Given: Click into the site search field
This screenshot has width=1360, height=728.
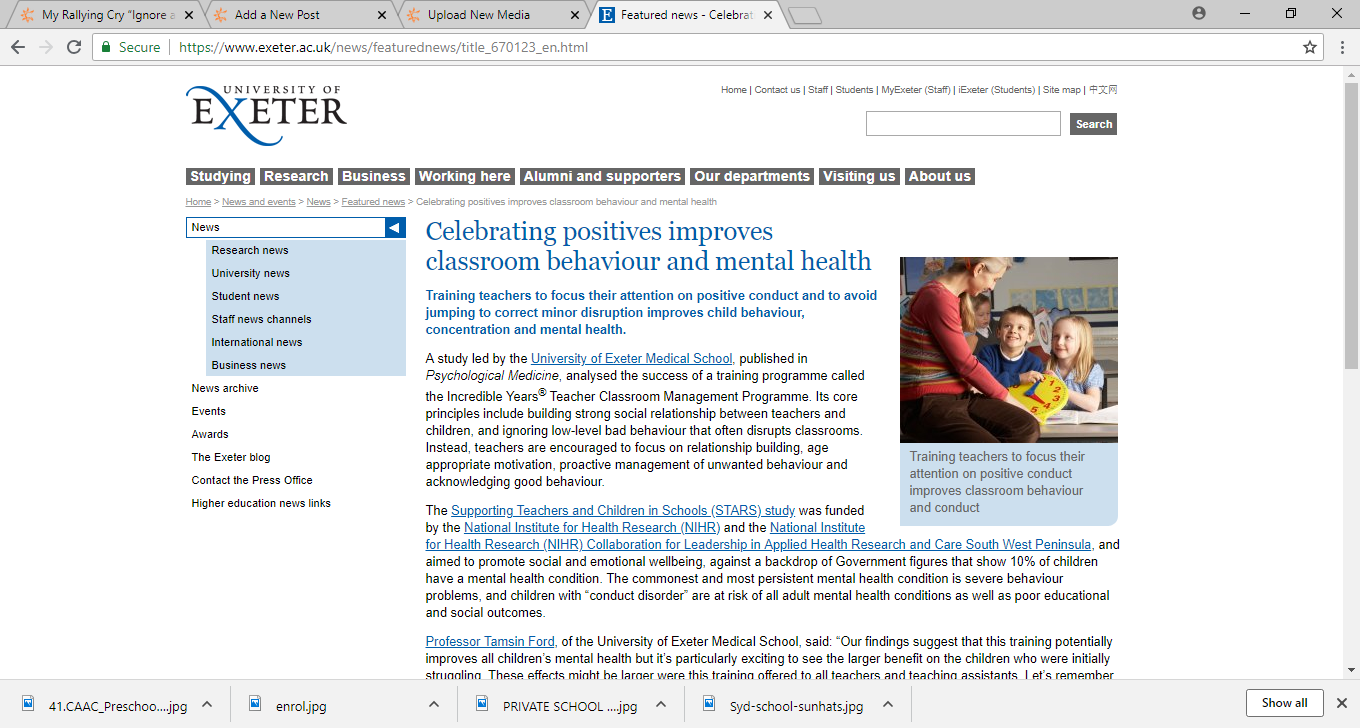Looking at the screenshot, I should click(x=963, y=124).
